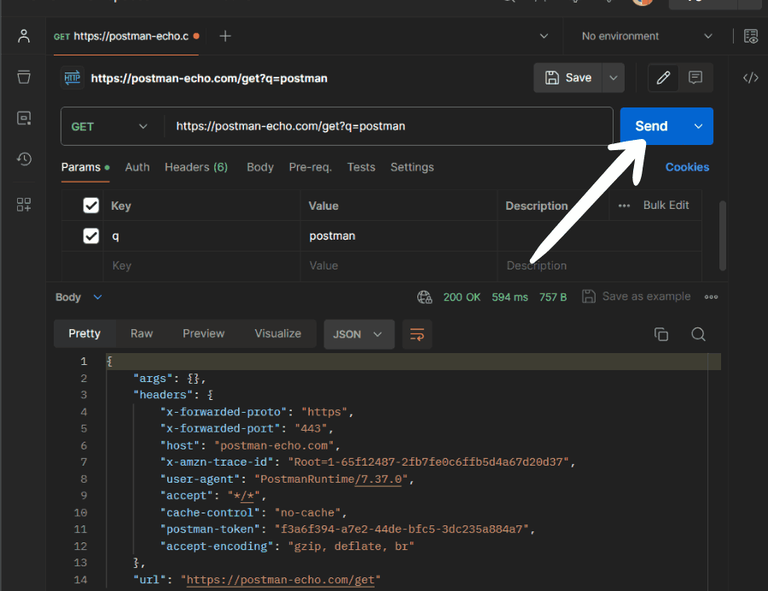This screenshot has width=768, height=591.
Task: Click the HTTP request type icon
Action: 72,78
